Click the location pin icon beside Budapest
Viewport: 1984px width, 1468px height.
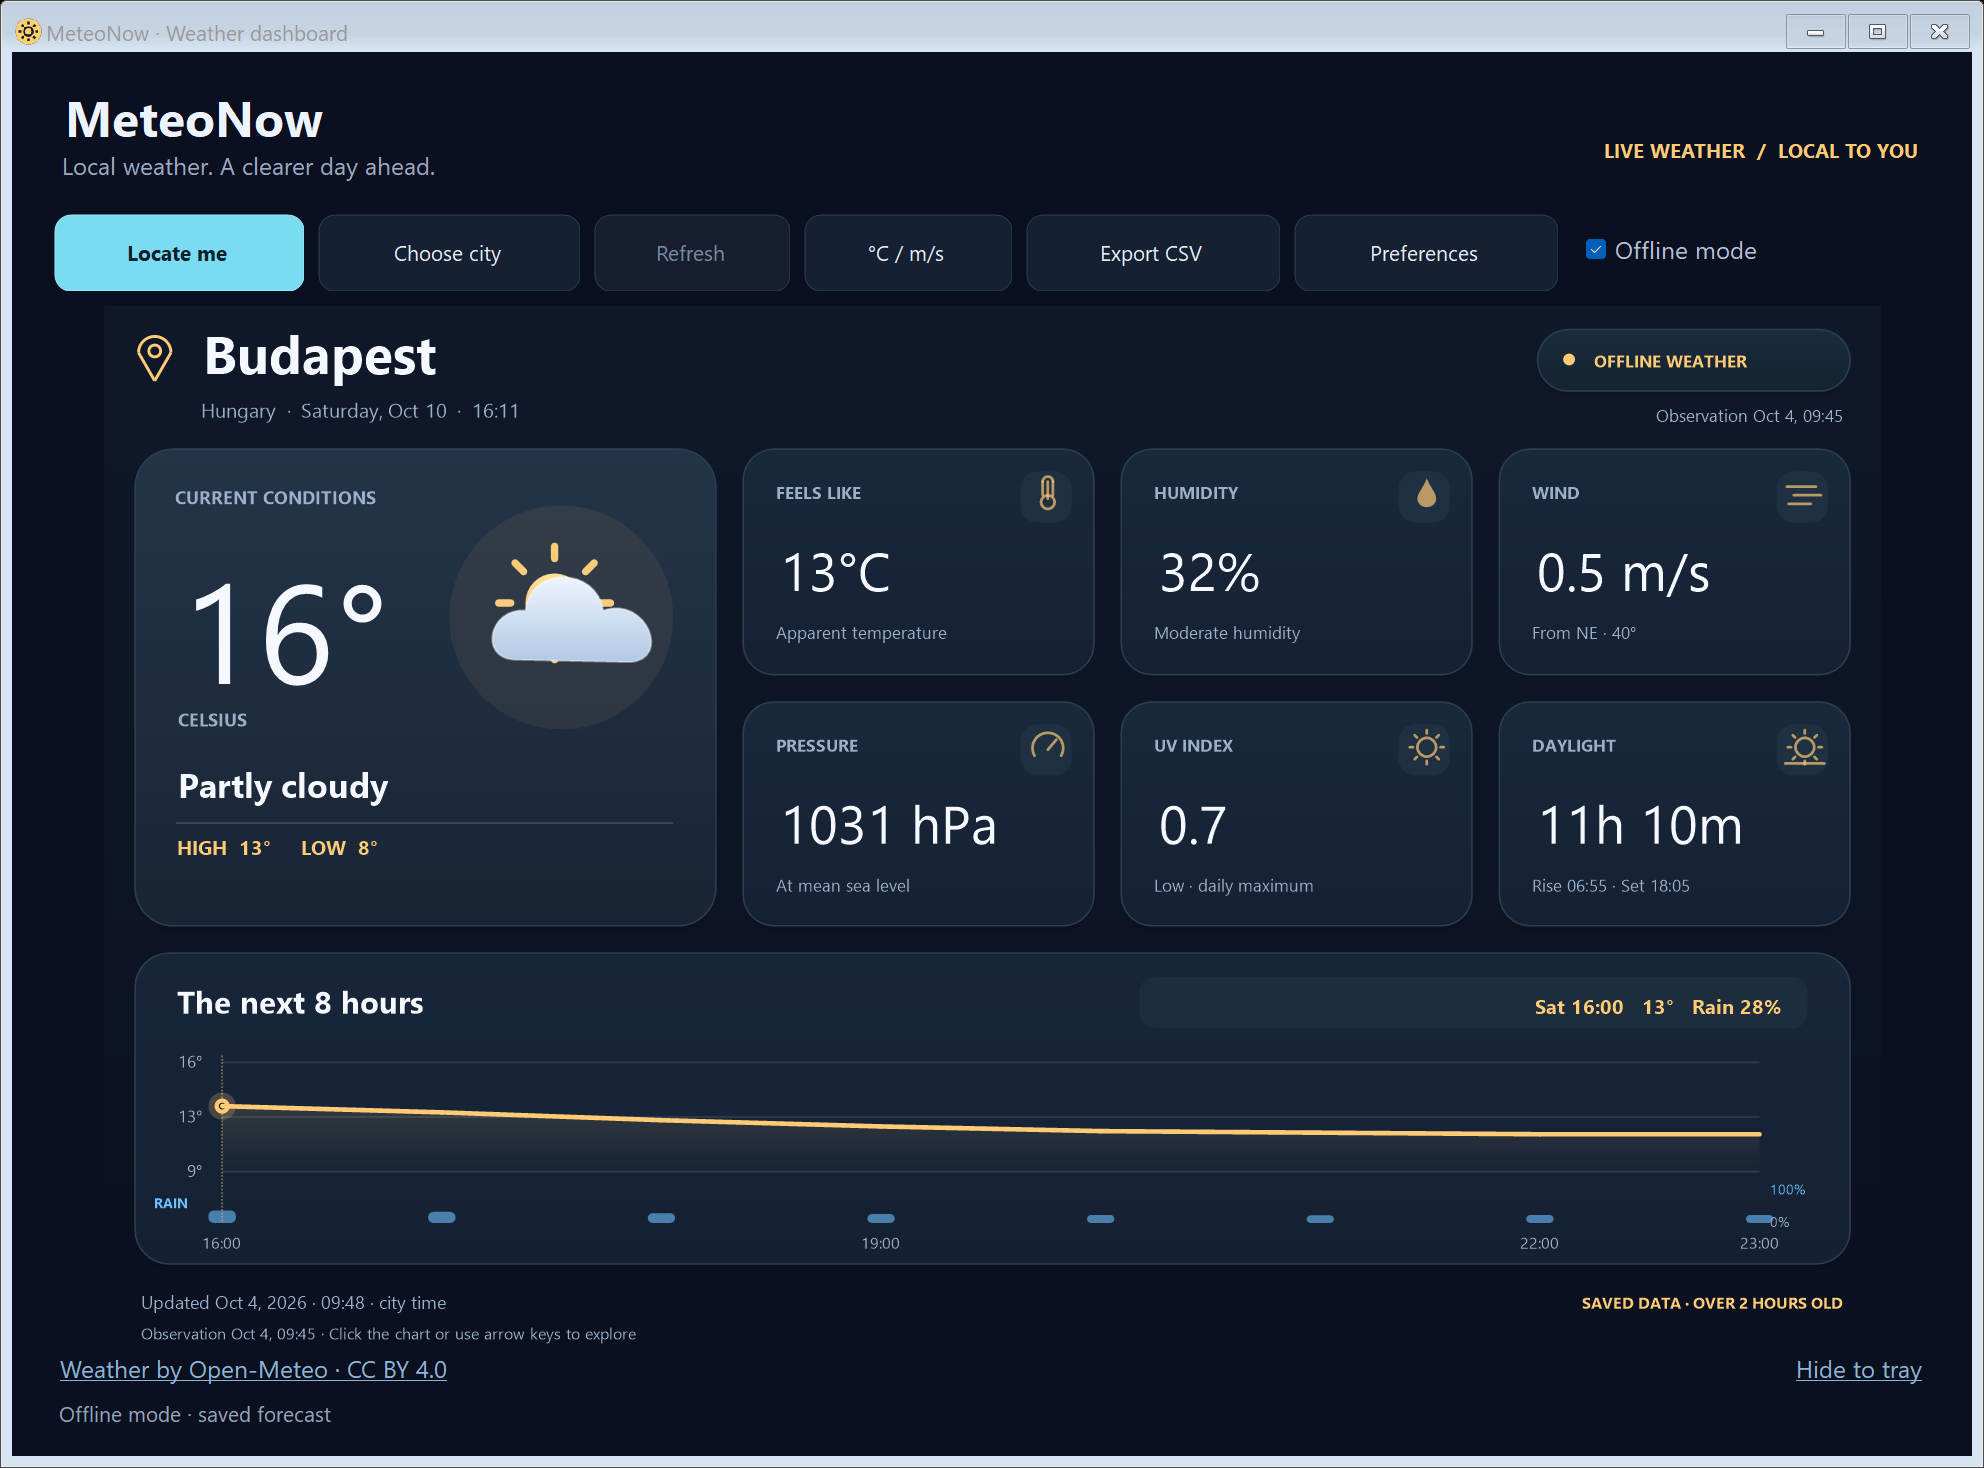154,358
